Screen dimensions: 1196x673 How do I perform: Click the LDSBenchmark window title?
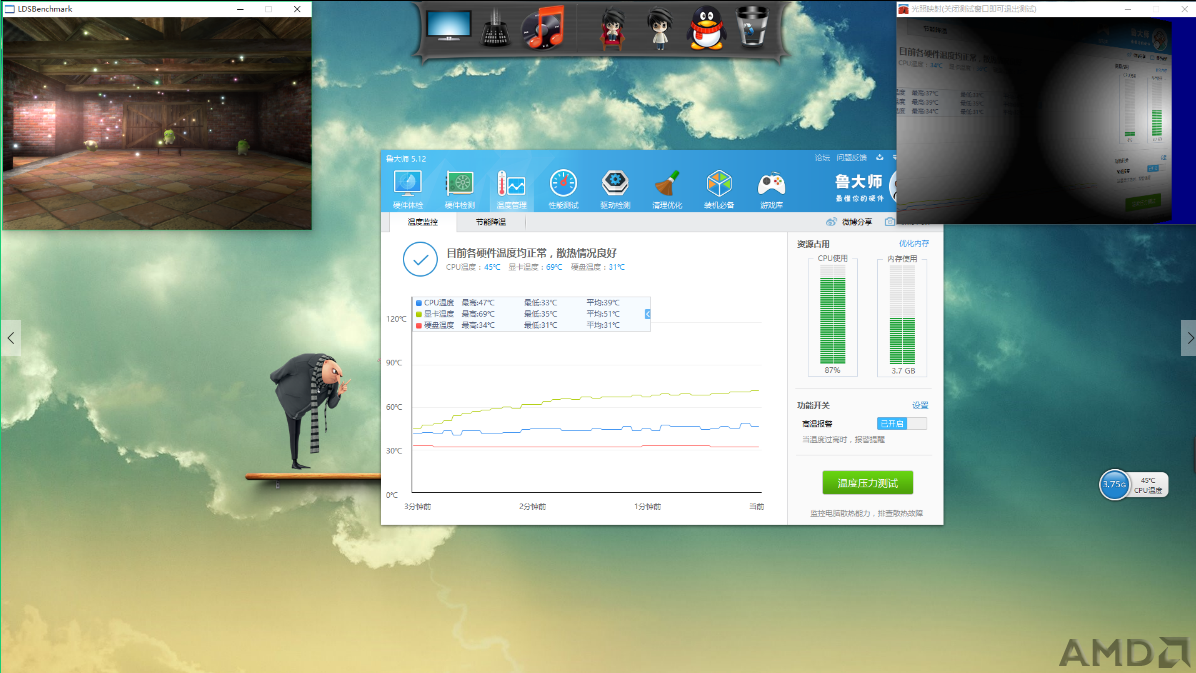[x=45, y=9]
